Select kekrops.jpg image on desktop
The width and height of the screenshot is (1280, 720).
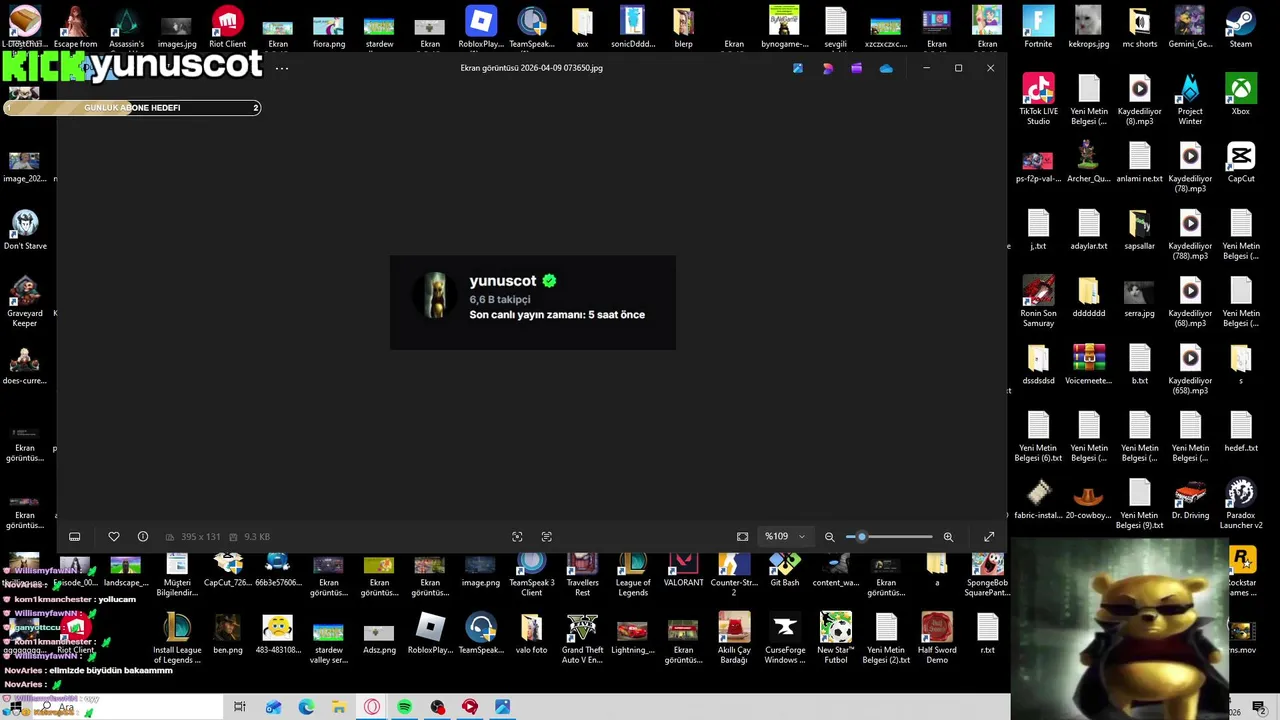click(1089, 28)
